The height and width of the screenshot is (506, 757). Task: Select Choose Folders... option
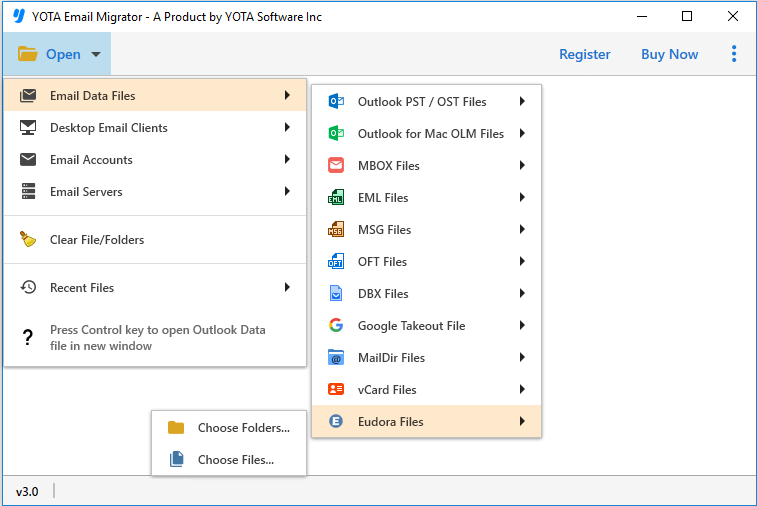pyautogui.click(x=229, y=427)
